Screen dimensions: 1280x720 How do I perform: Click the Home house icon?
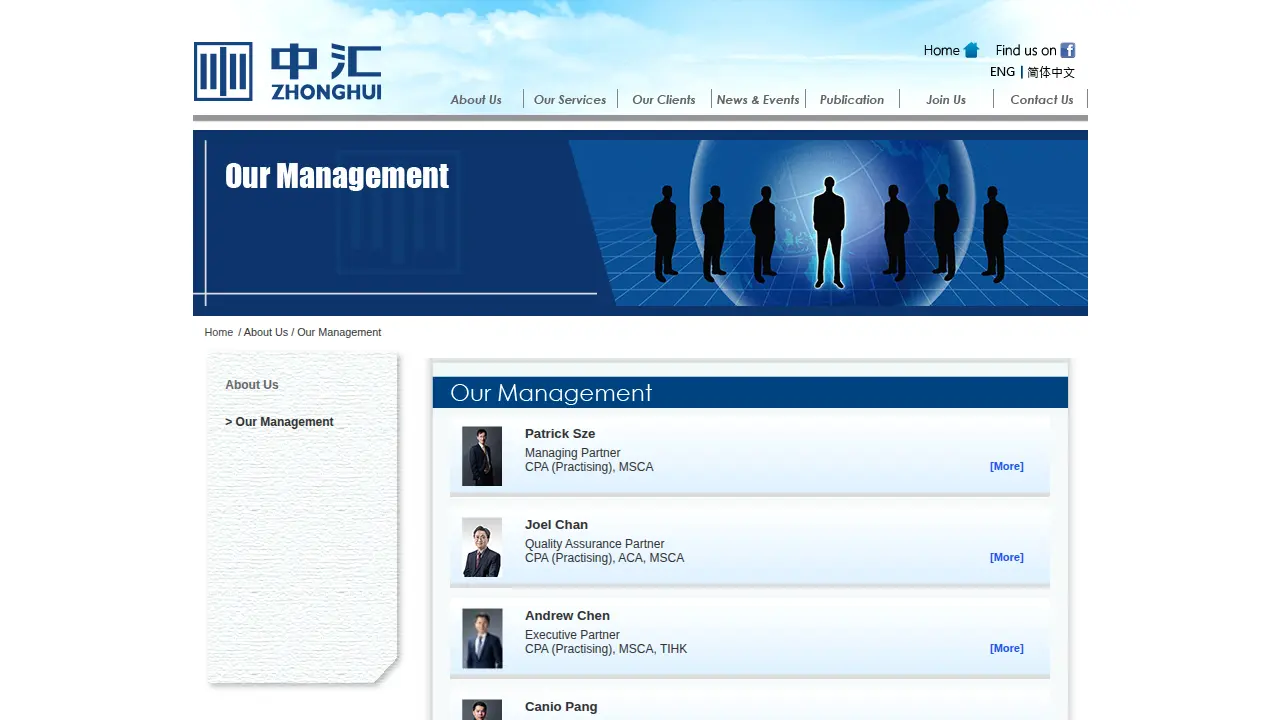pos(971,50)
